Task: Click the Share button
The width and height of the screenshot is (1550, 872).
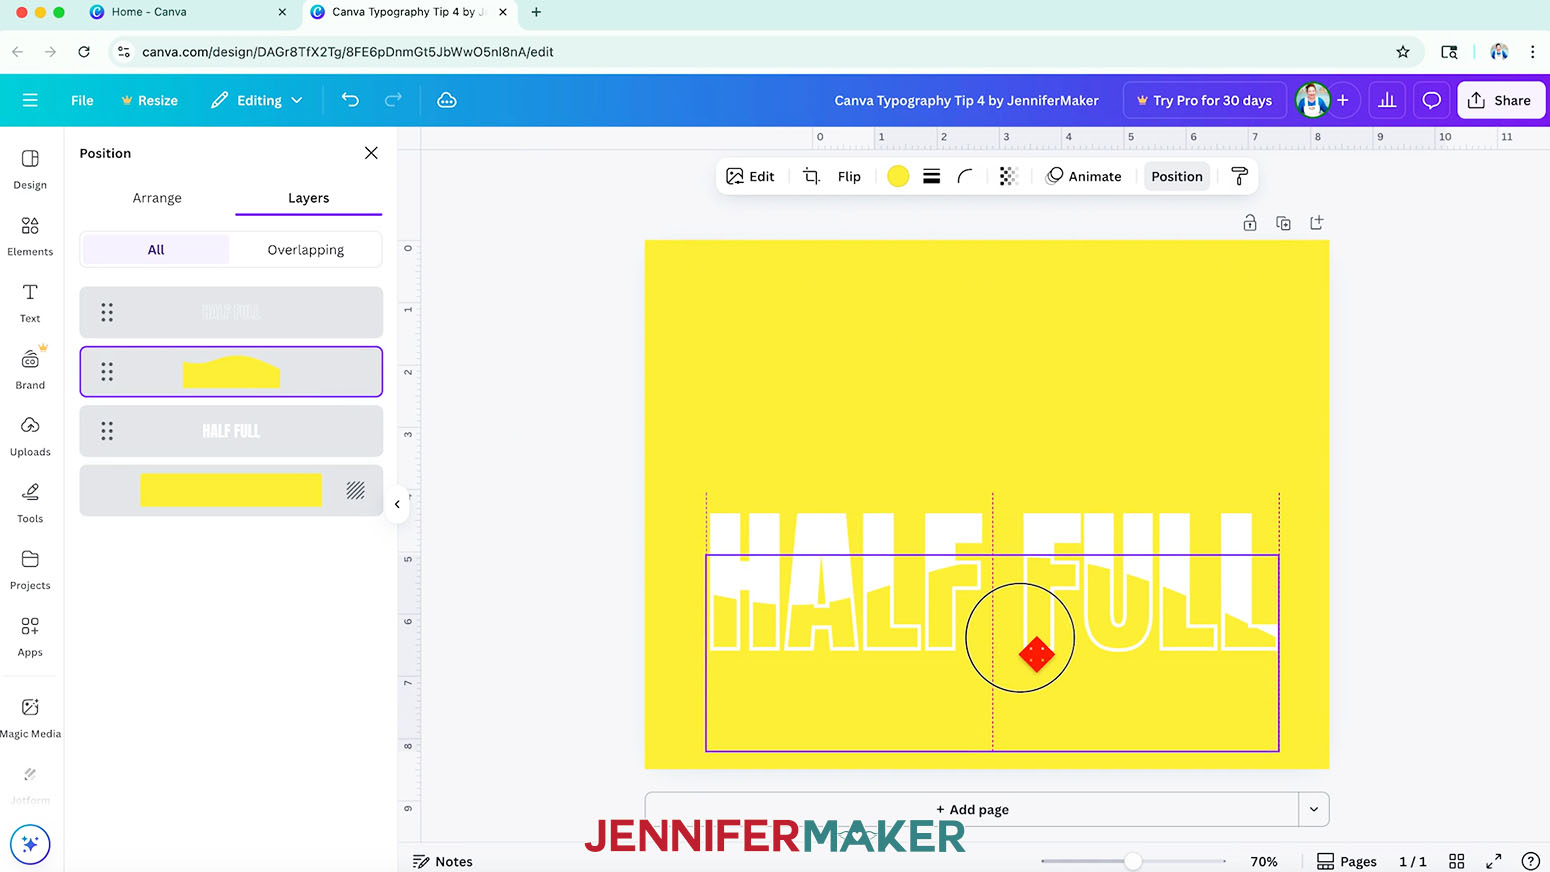Action: click(1501, 100)
